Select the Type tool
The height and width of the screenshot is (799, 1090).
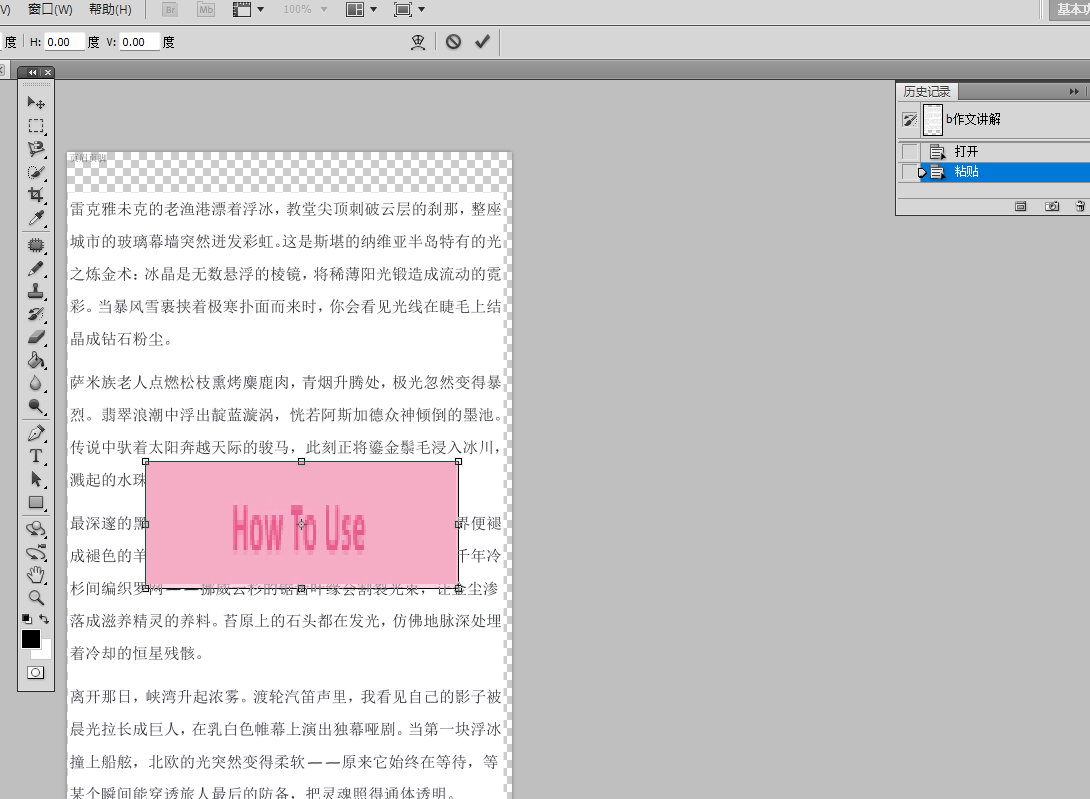click(36, 455)
